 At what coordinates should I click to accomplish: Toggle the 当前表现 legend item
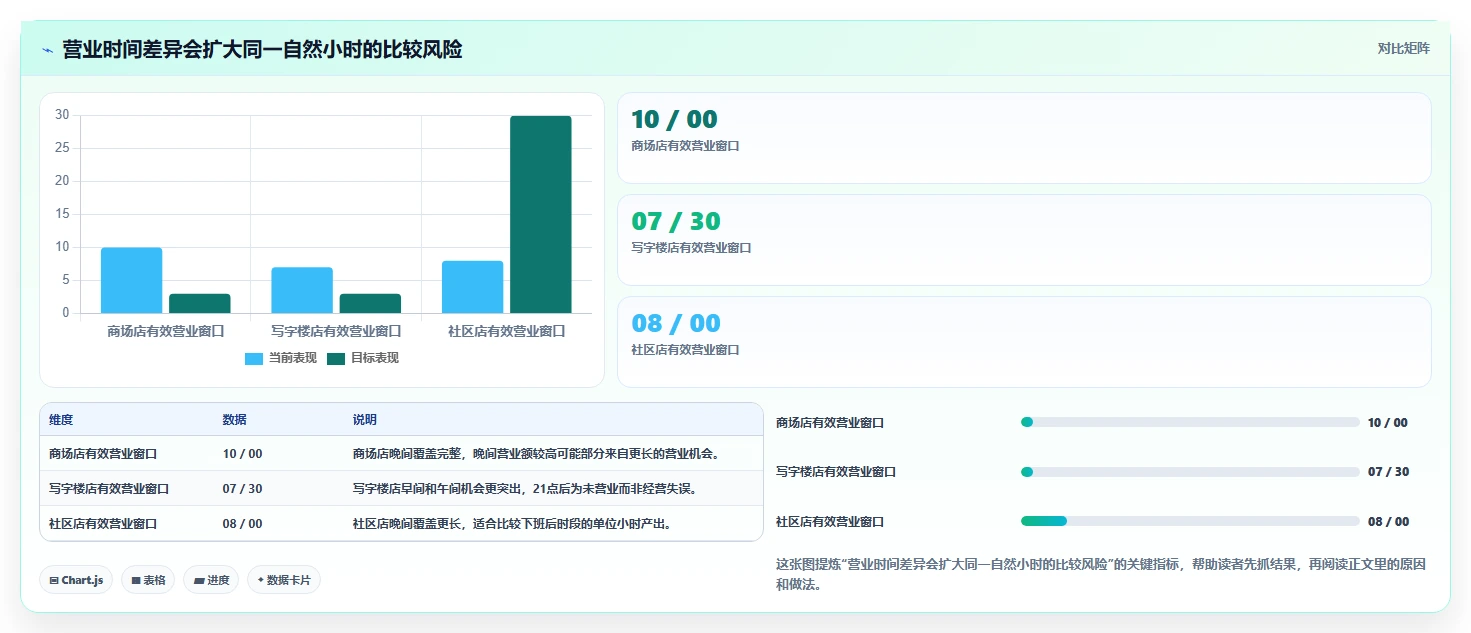pyautogui.click(x=281, y=358)
